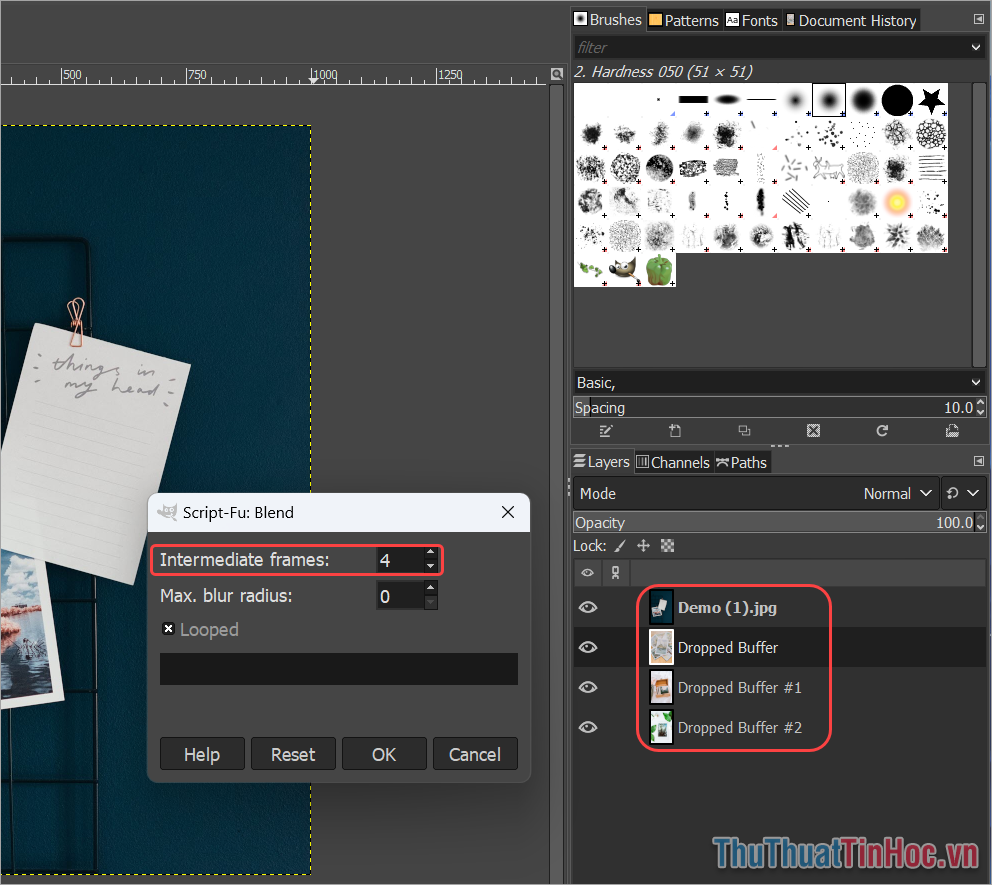Select the diagonal parallel lines brush

795,202
